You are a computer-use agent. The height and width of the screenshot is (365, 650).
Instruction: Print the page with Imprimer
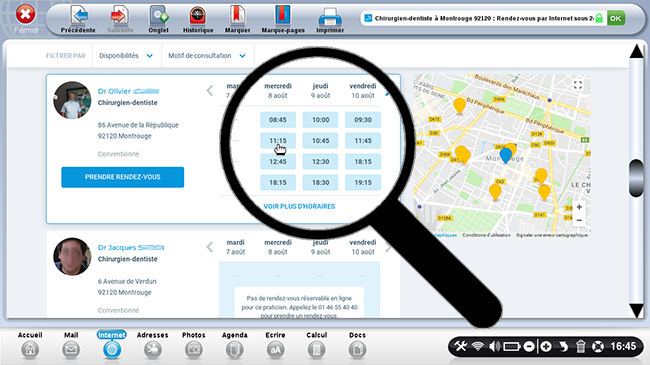click(x=330, y=19)
